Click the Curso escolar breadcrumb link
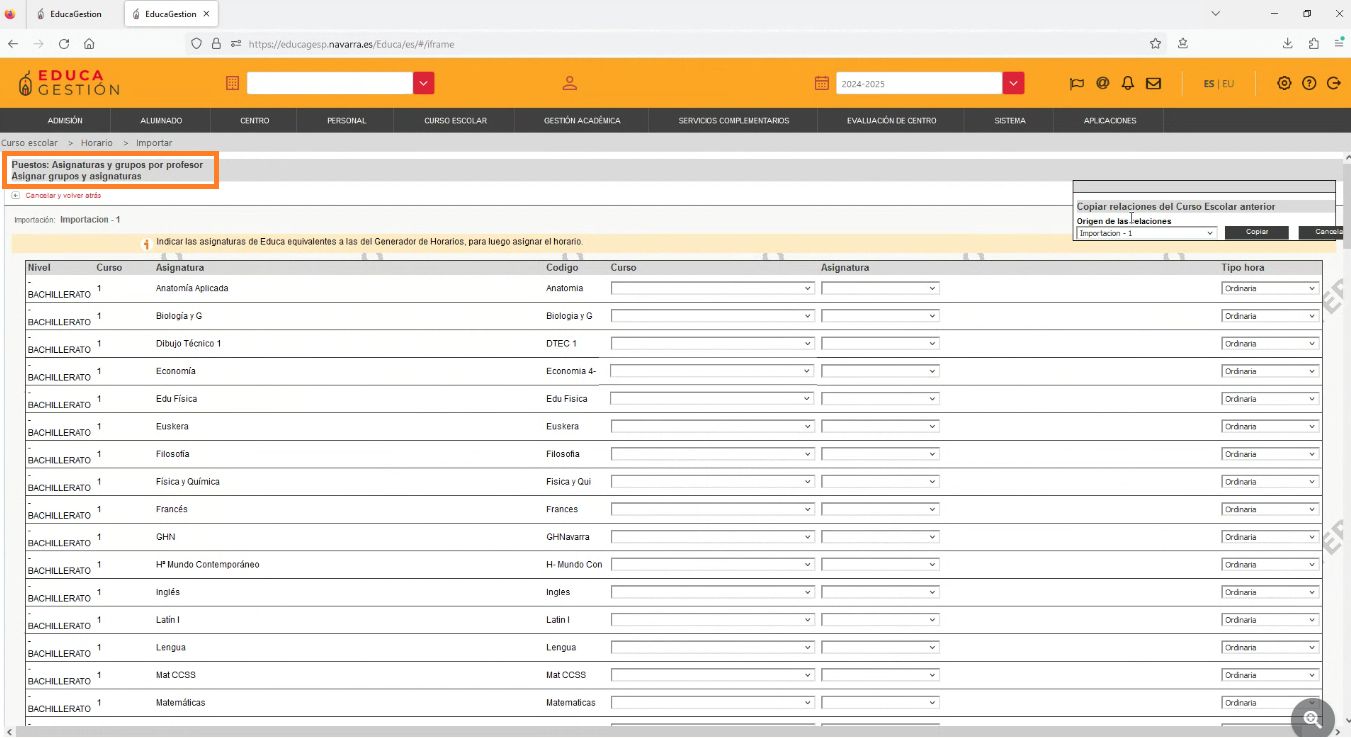This screenshot has height=738, width=1351. [30, 143]
